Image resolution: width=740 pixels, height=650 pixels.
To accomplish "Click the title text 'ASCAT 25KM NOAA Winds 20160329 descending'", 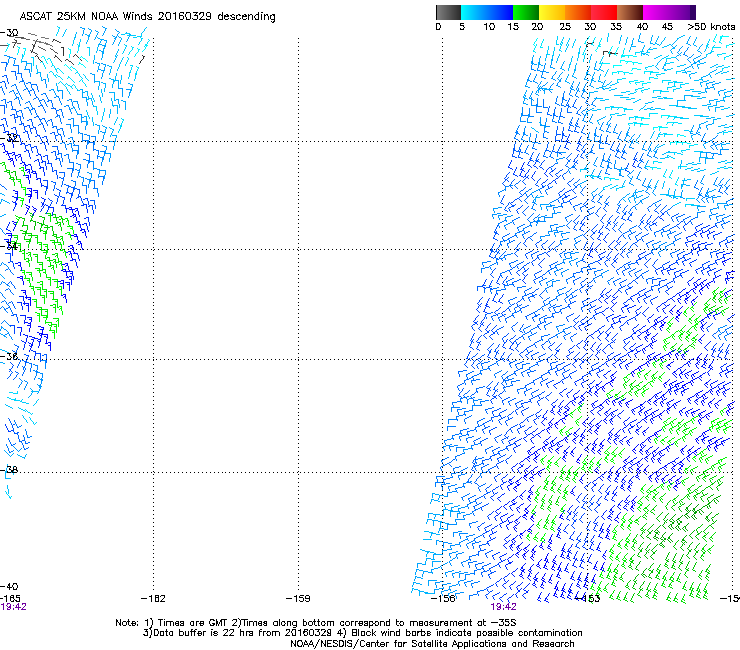I will coord(147,17).
